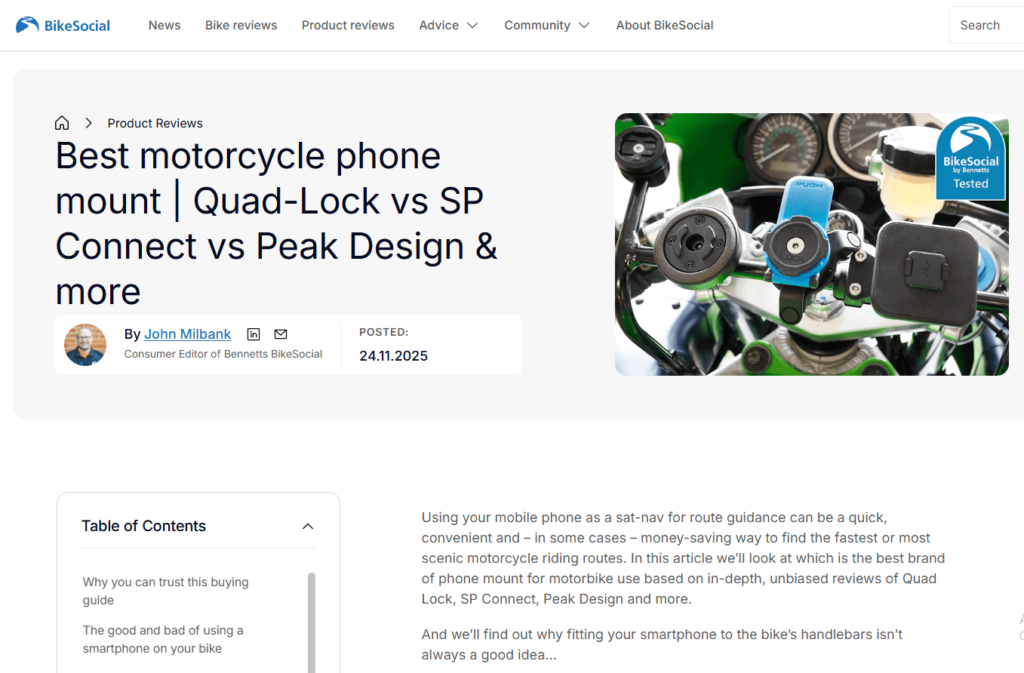Jump to 'Why you can trust this buying guide'
Screen dimensions: 1024x673
tap(166, 591)
